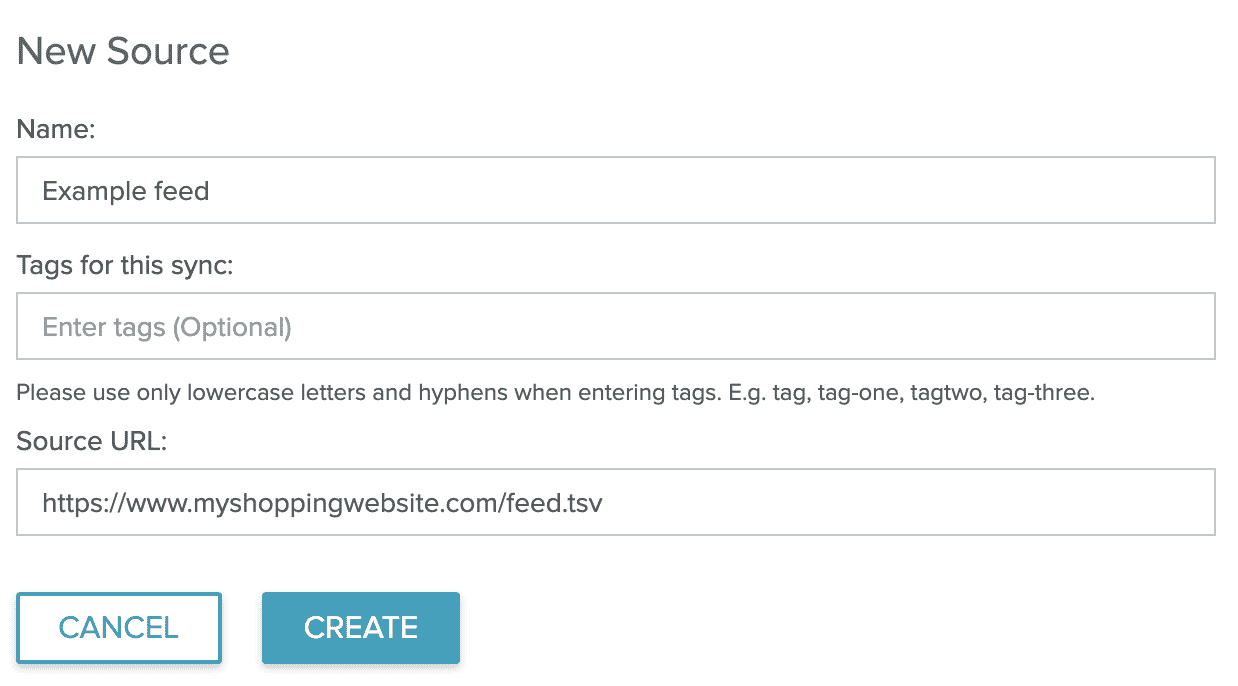This screenshot has height=686, width=1238.
Task: Click the New Source heading
Action: (123, 51)
